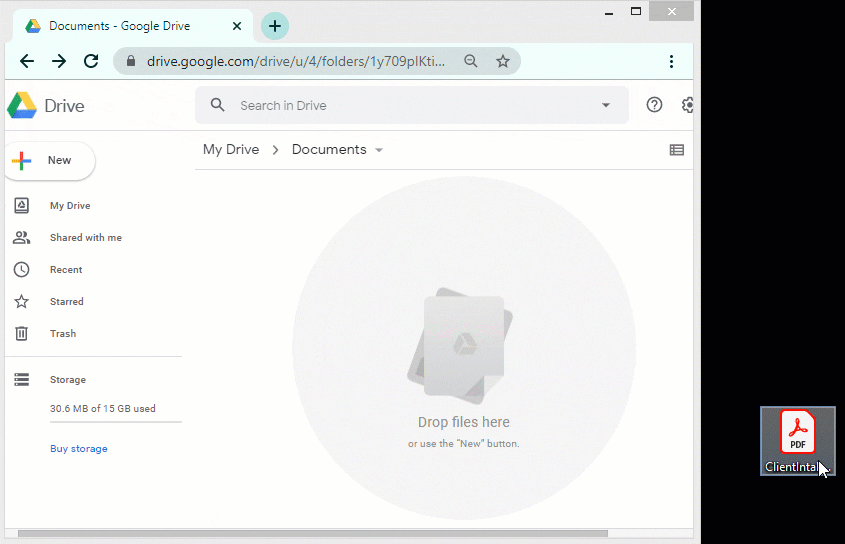
Task: Maximize the Chrome window
Action: [x=636, y=12]
